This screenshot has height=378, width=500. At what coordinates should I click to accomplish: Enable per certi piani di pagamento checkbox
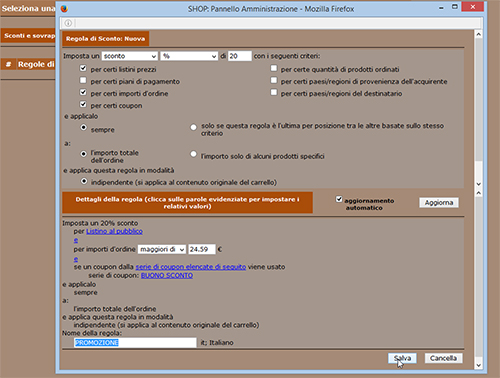pos(83,80)
